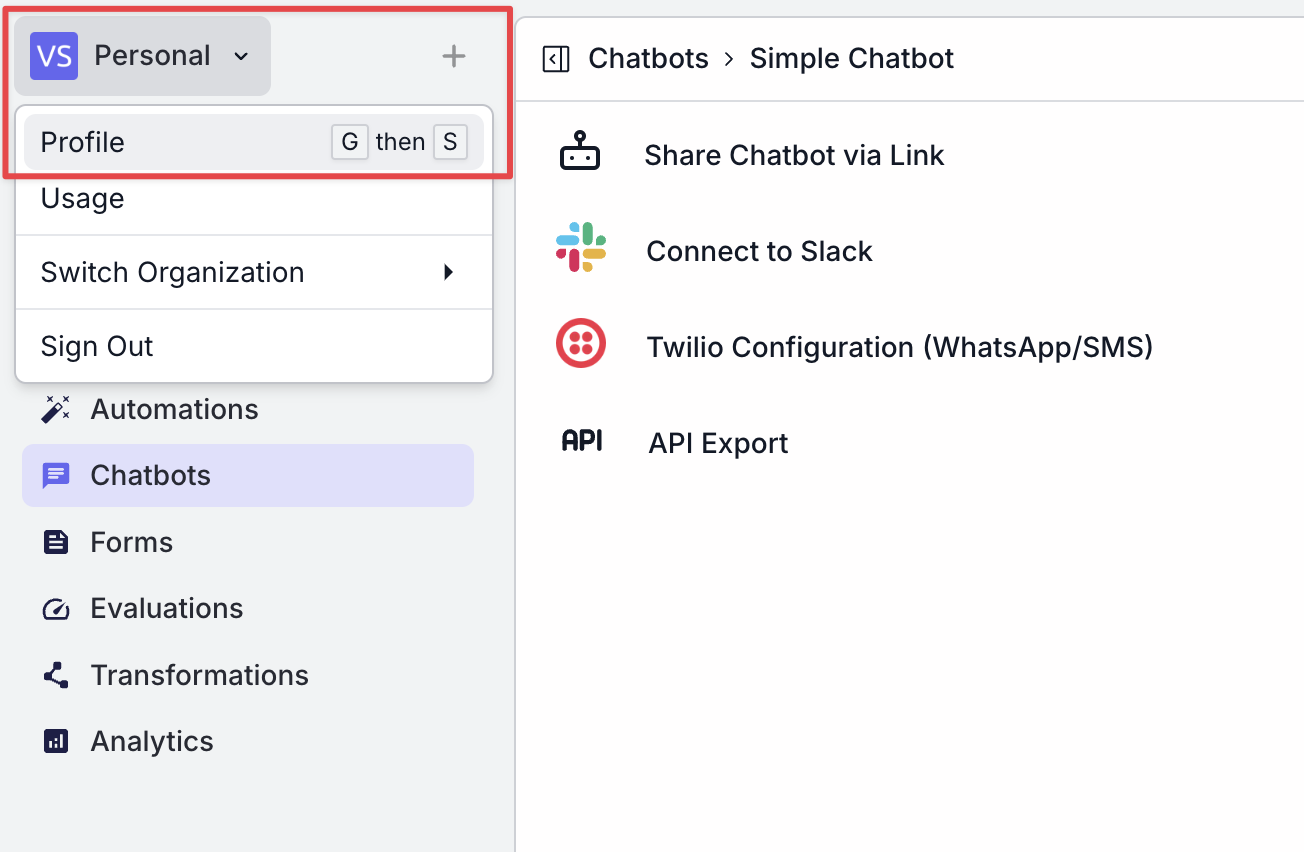Sign Out of the account

pos(97,346)
